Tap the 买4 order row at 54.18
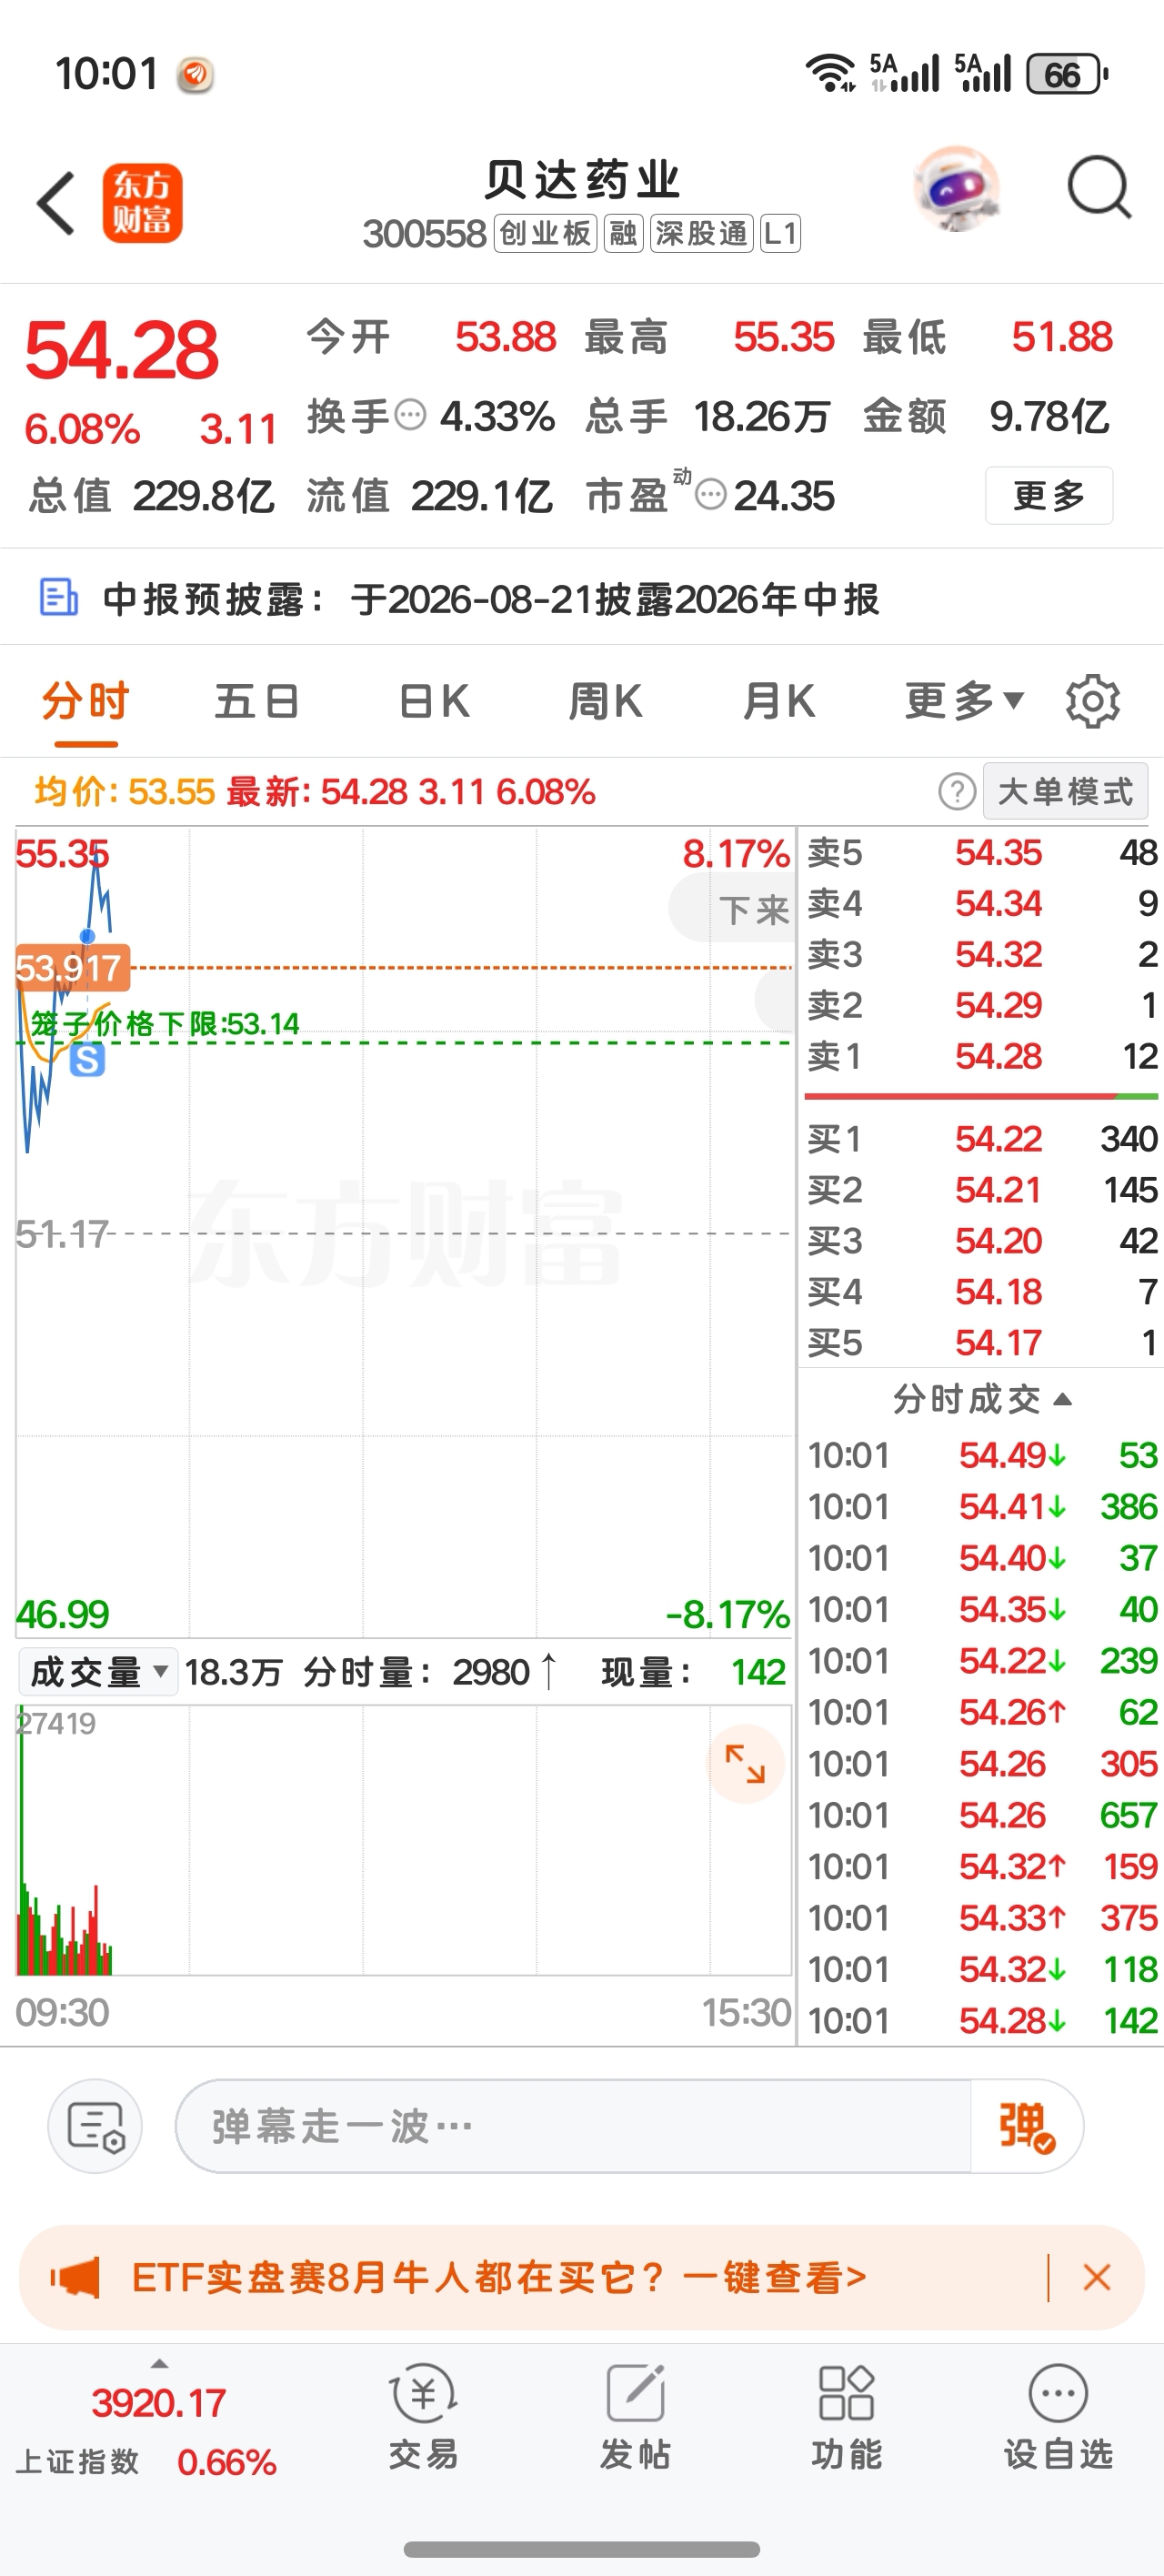This screenshot has width=1164, height=2576. click(x=982, y=1292)
